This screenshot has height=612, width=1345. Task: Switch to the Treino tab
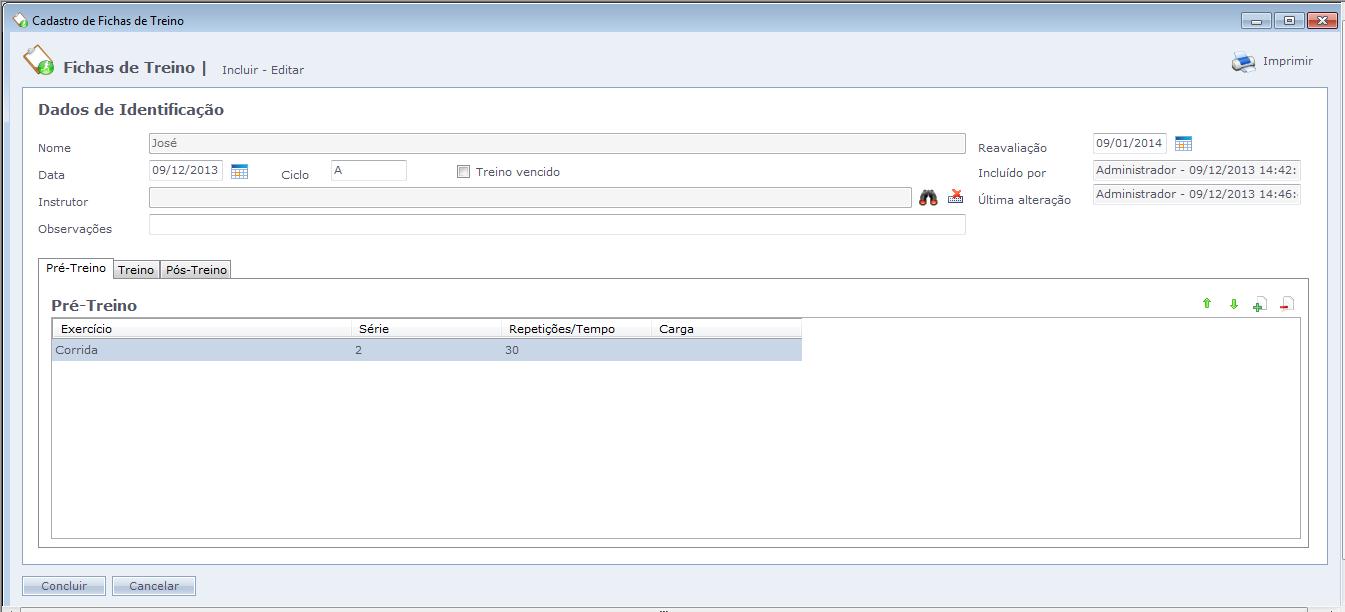tap(136, 270)
